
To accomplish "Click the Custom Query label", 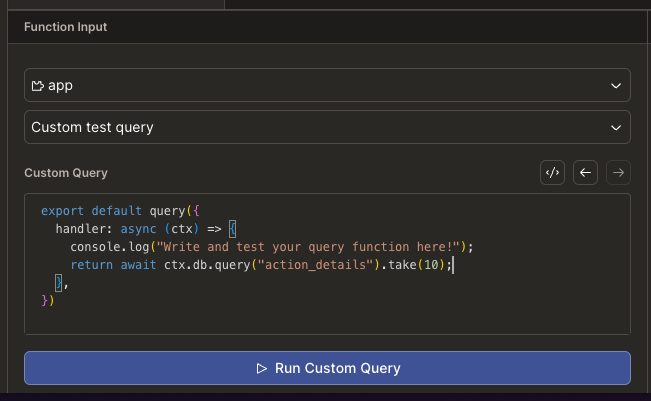I will [66, 173].
